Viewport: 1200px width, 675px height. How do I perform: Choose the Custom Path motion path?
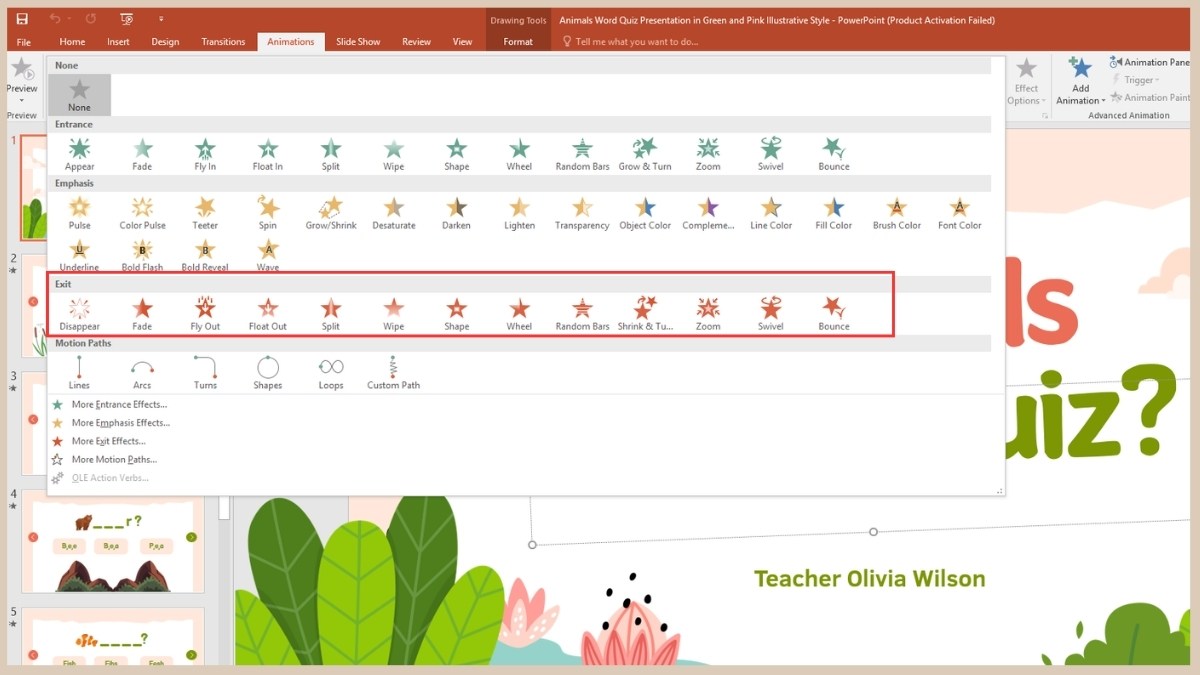(393, 372)
